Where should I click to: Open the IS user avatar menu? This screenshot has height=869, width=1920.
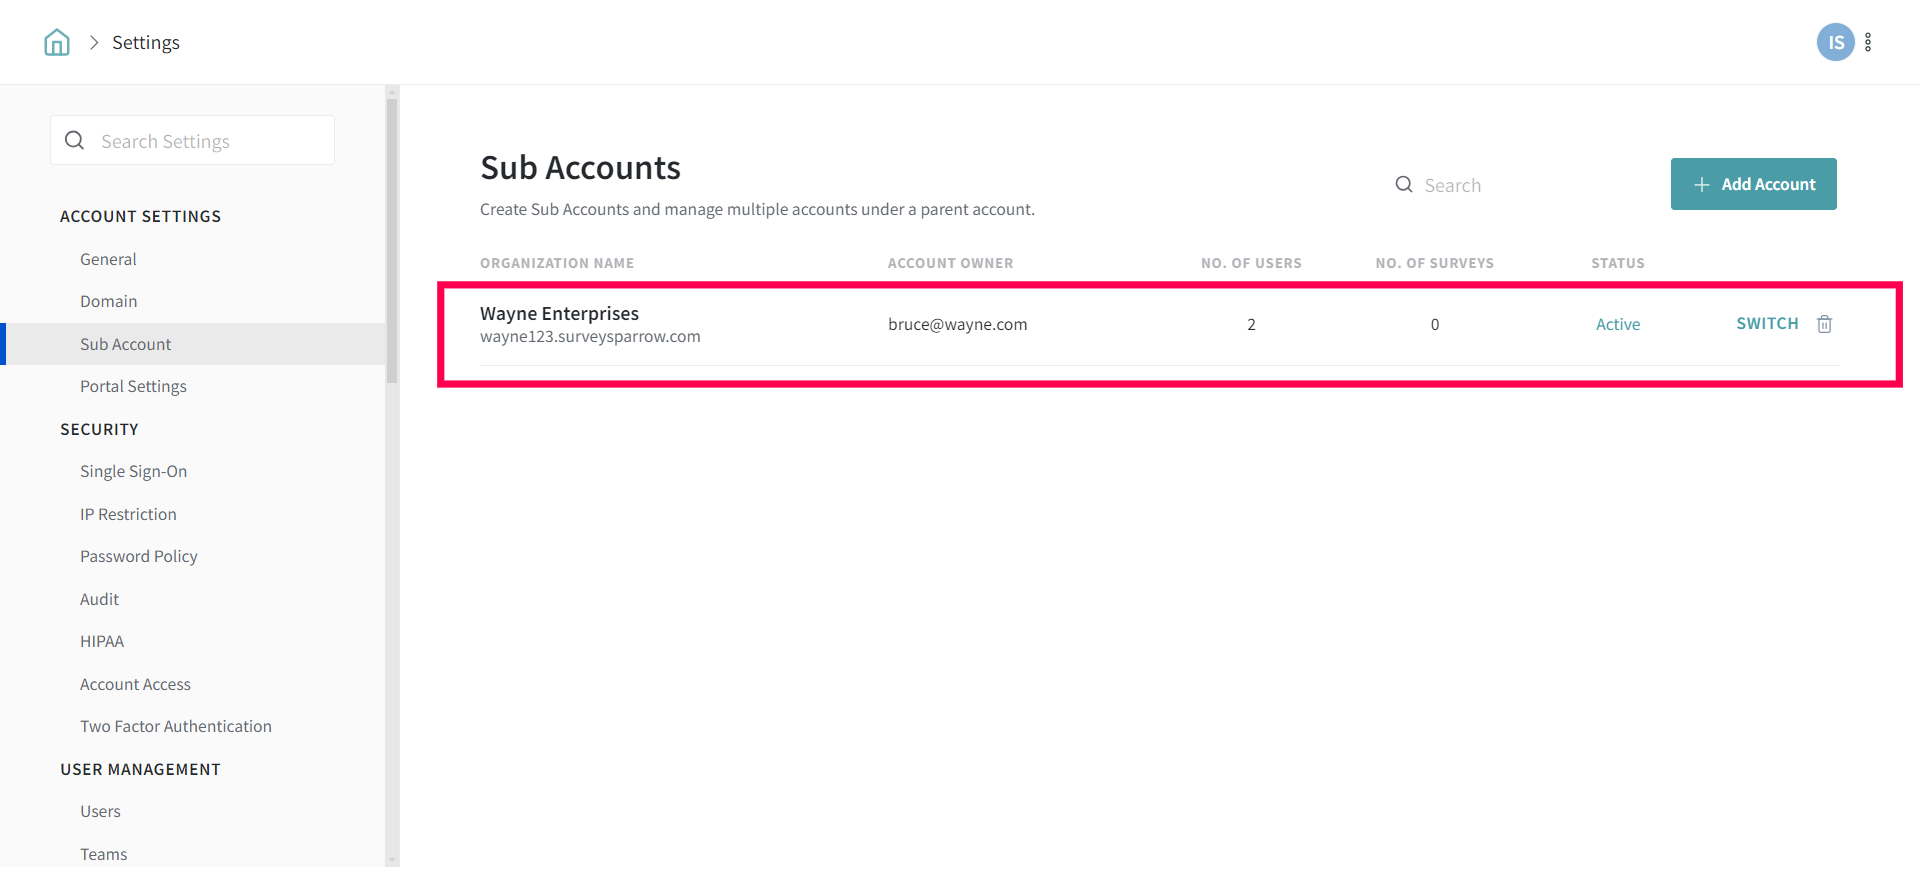tap(1835, 42)
